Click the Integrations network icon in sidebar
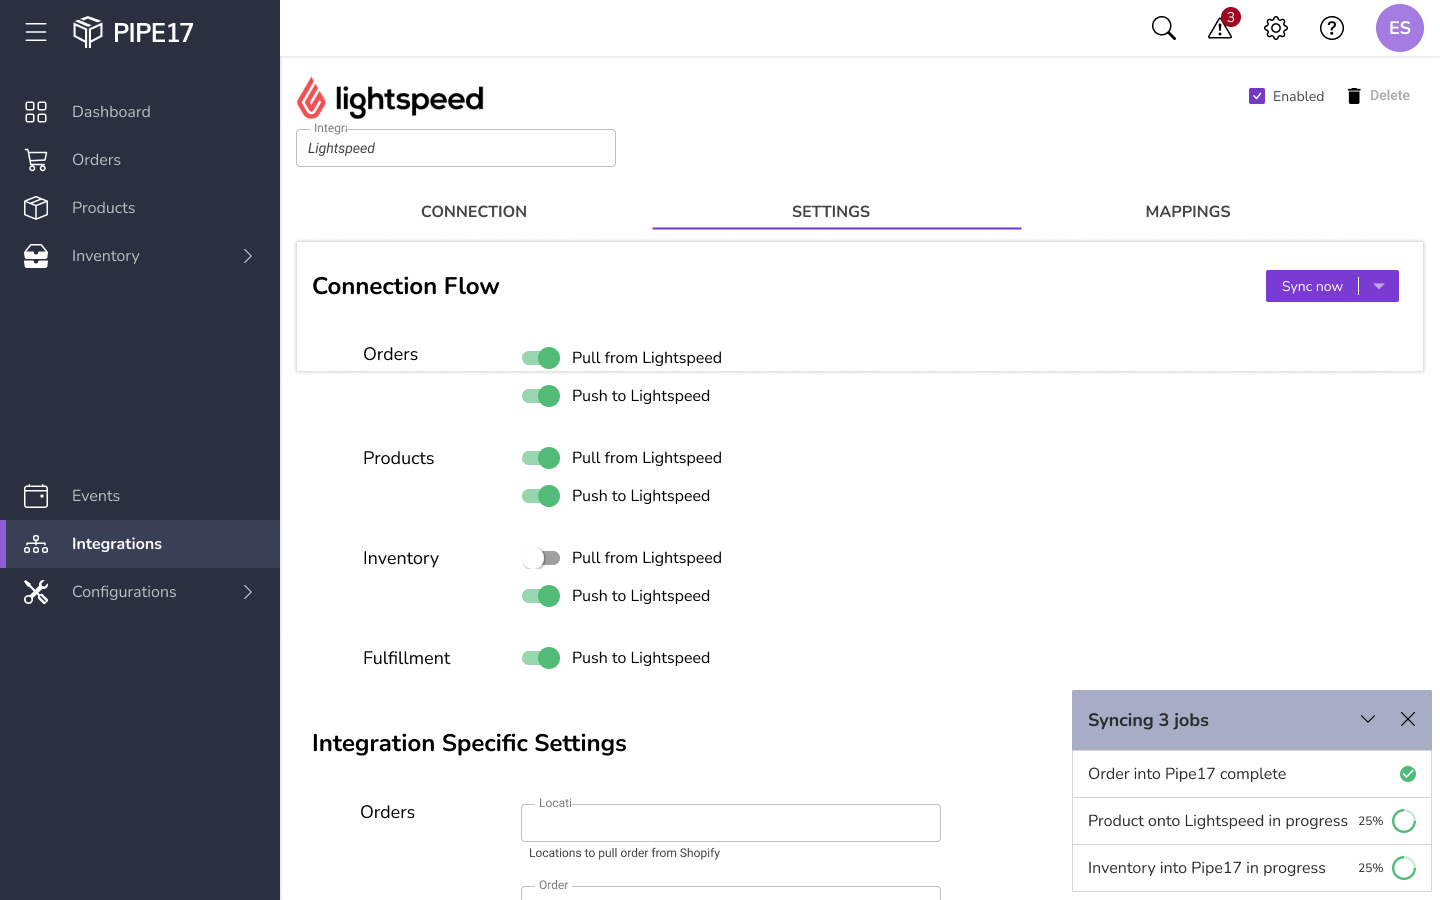Viewport: 1440px width, 900px height. (36, 544)
